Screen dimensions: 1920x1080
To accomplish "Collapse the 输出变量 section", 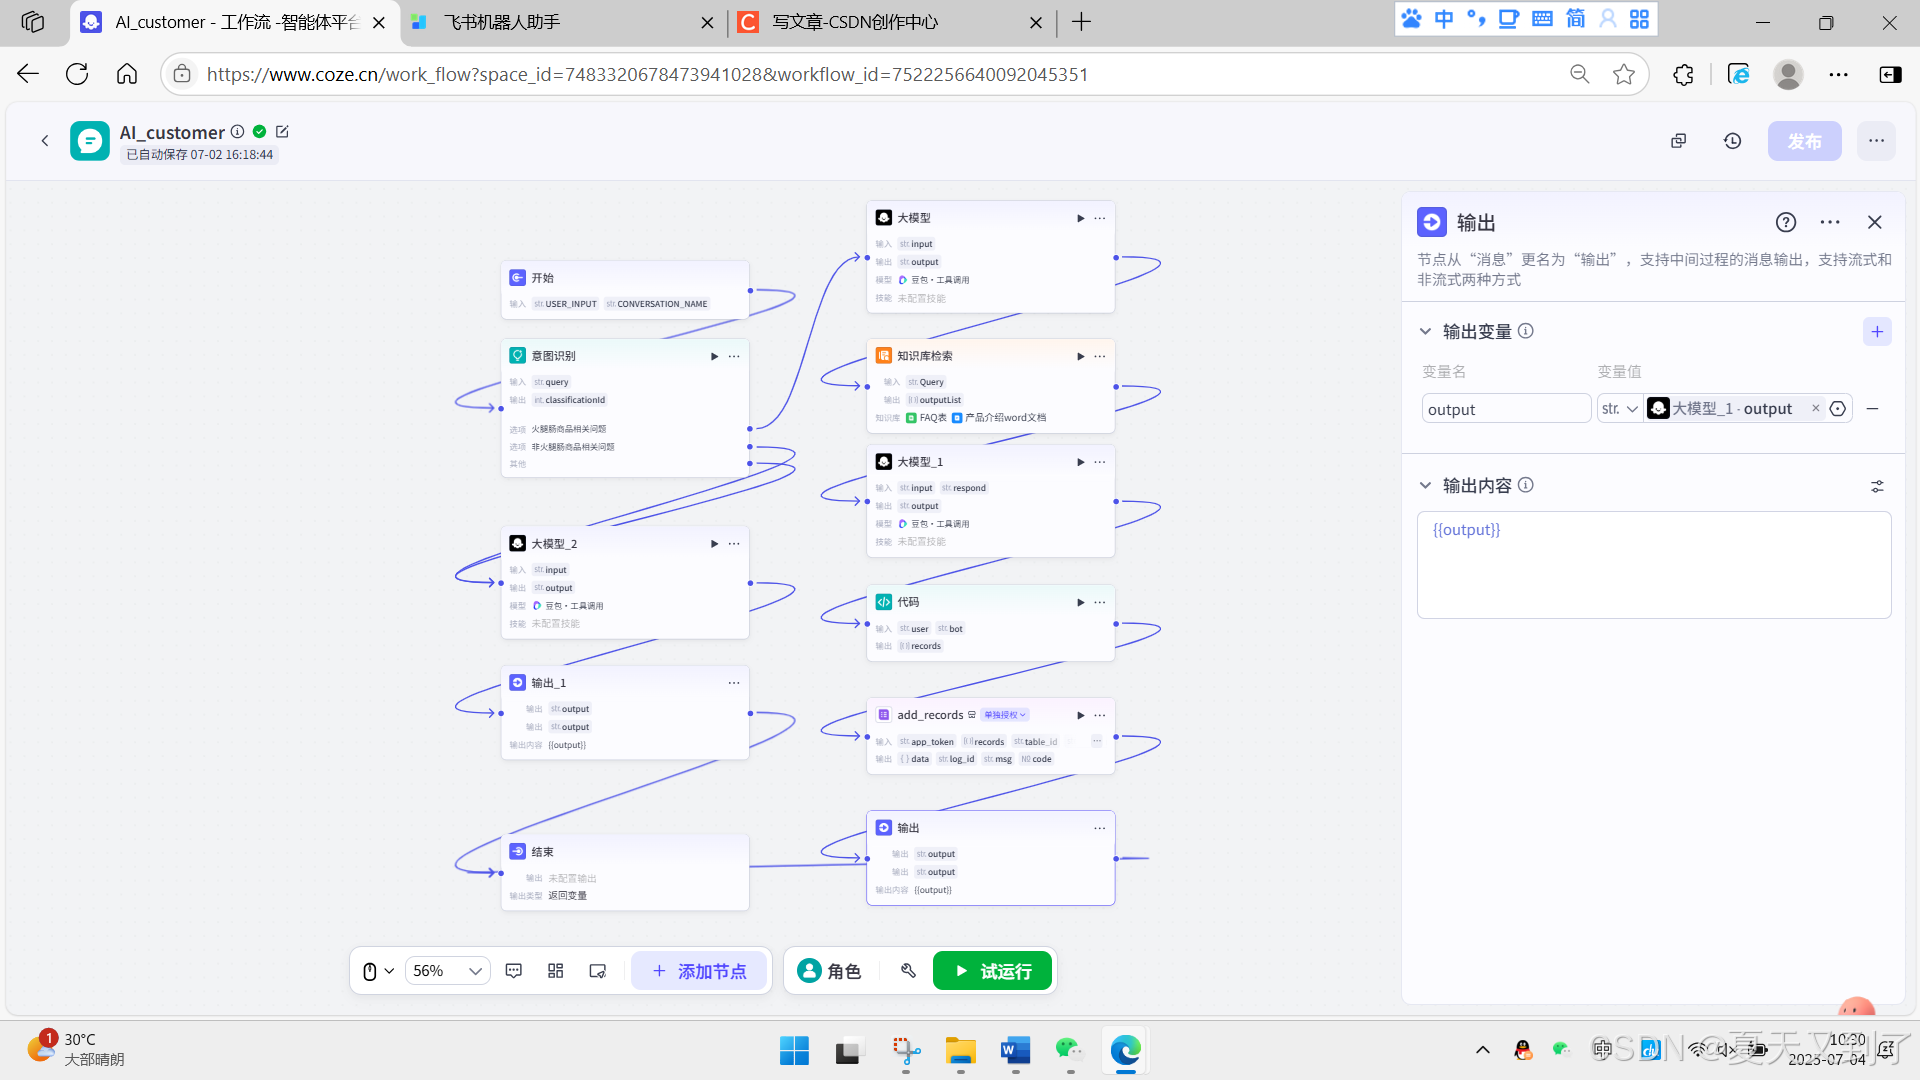I will [1426, 331].
